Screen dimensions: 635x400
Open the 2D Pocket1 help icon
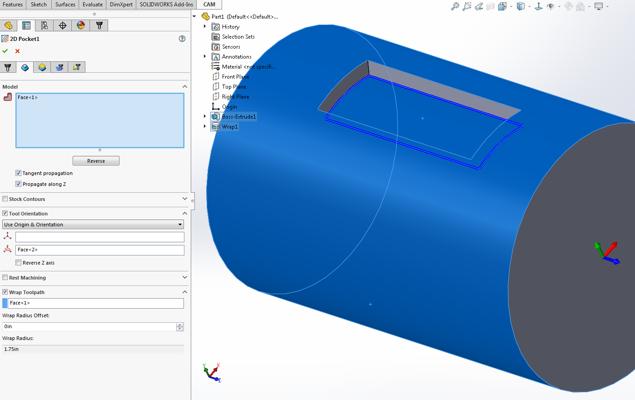click(x=182, y=39)
